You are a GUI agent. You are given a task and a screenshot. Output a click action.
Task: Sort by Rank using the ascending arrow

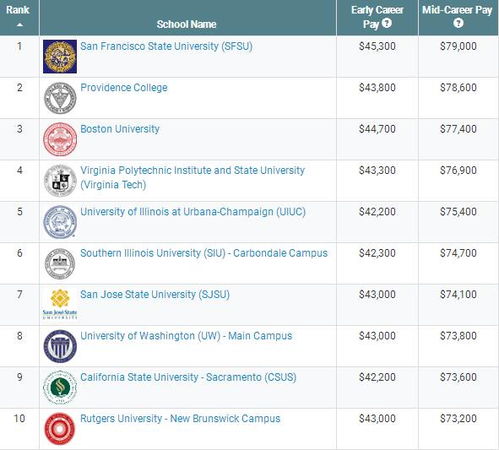click(20, 25)
